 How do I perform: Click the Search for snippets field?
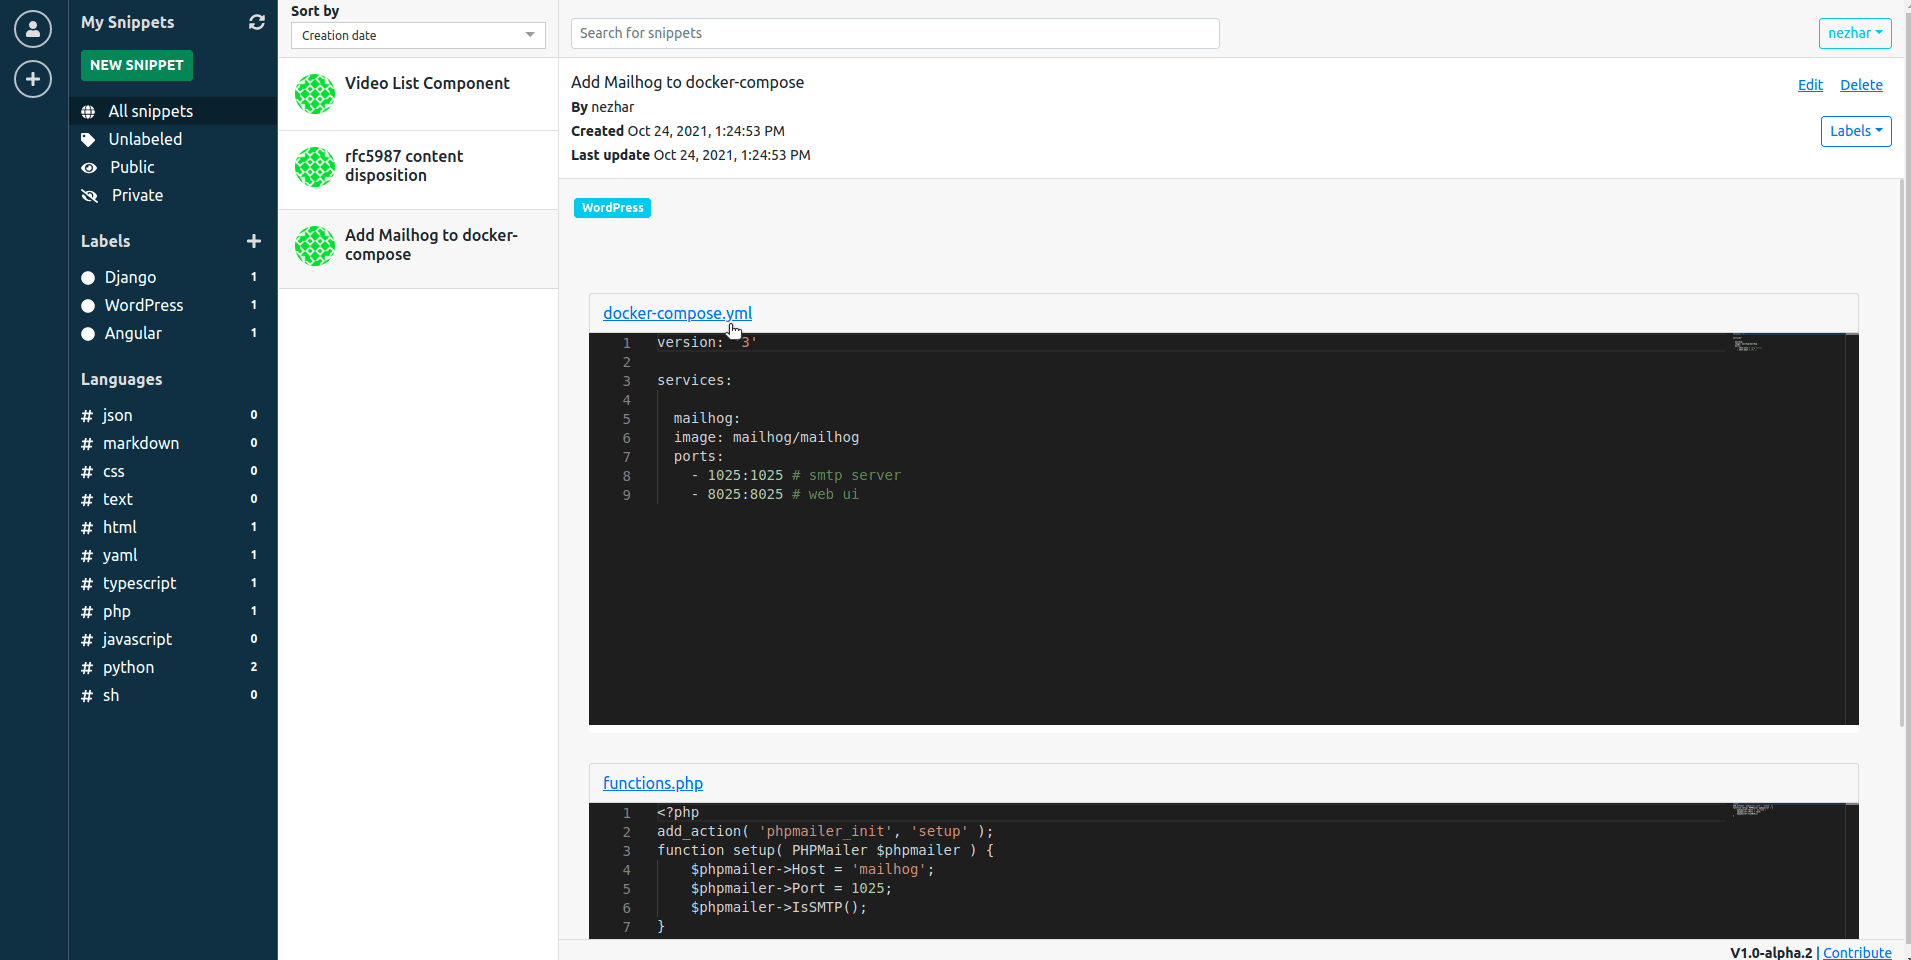coord(895,33)
